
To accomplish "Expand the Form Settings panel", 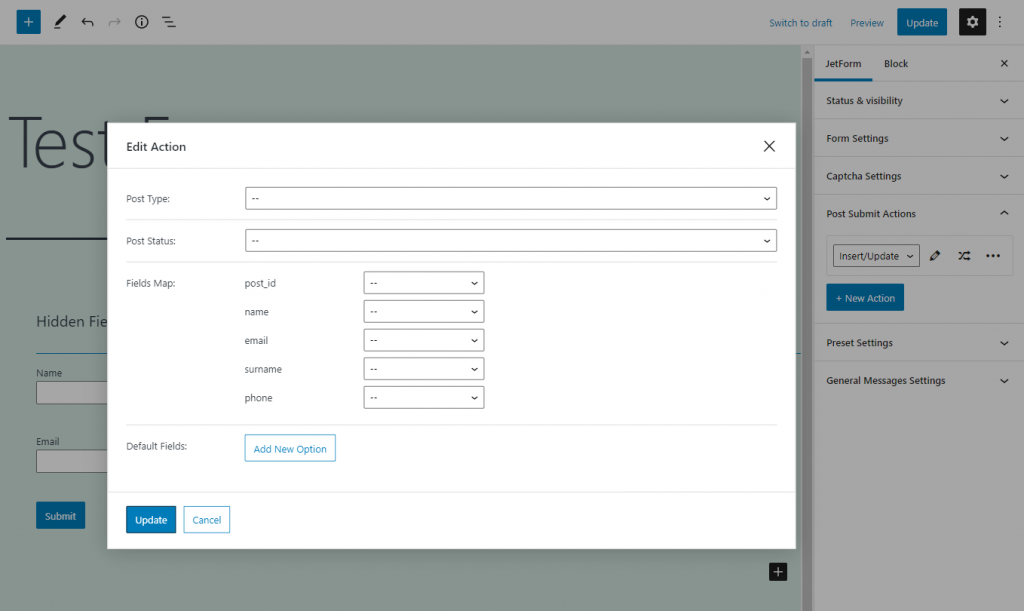I will point(918,138).
